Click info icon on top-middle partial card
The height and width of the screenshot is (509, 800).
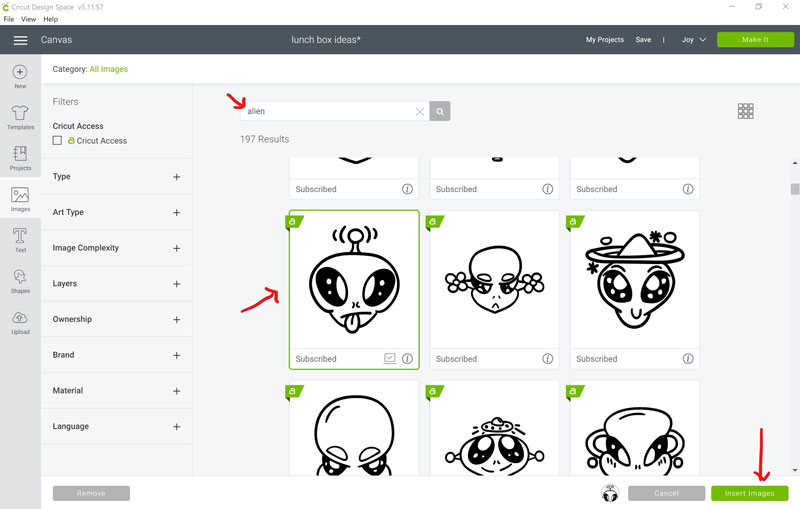pos(547,189)
